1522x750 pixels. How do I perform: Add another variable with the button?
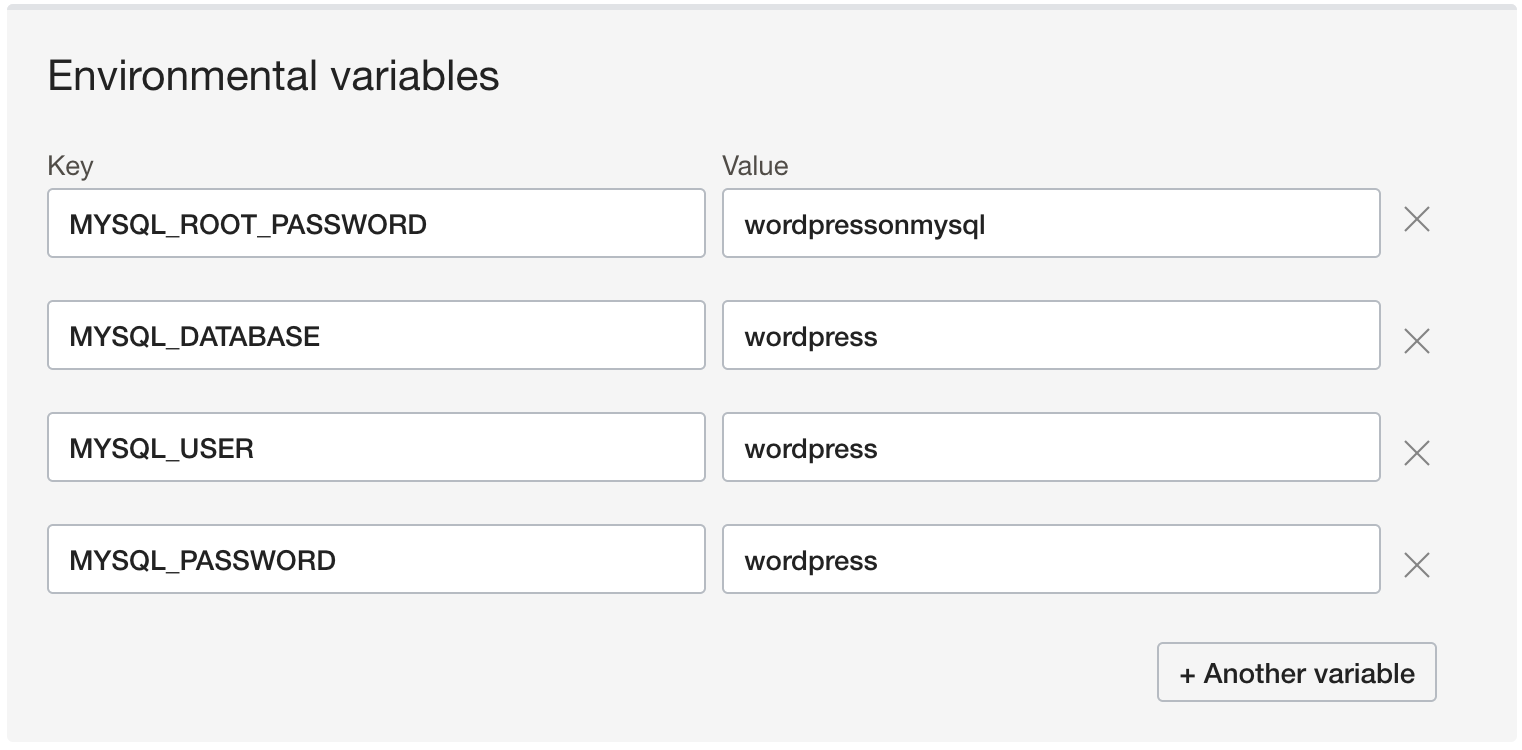[x=1297, y=672]
